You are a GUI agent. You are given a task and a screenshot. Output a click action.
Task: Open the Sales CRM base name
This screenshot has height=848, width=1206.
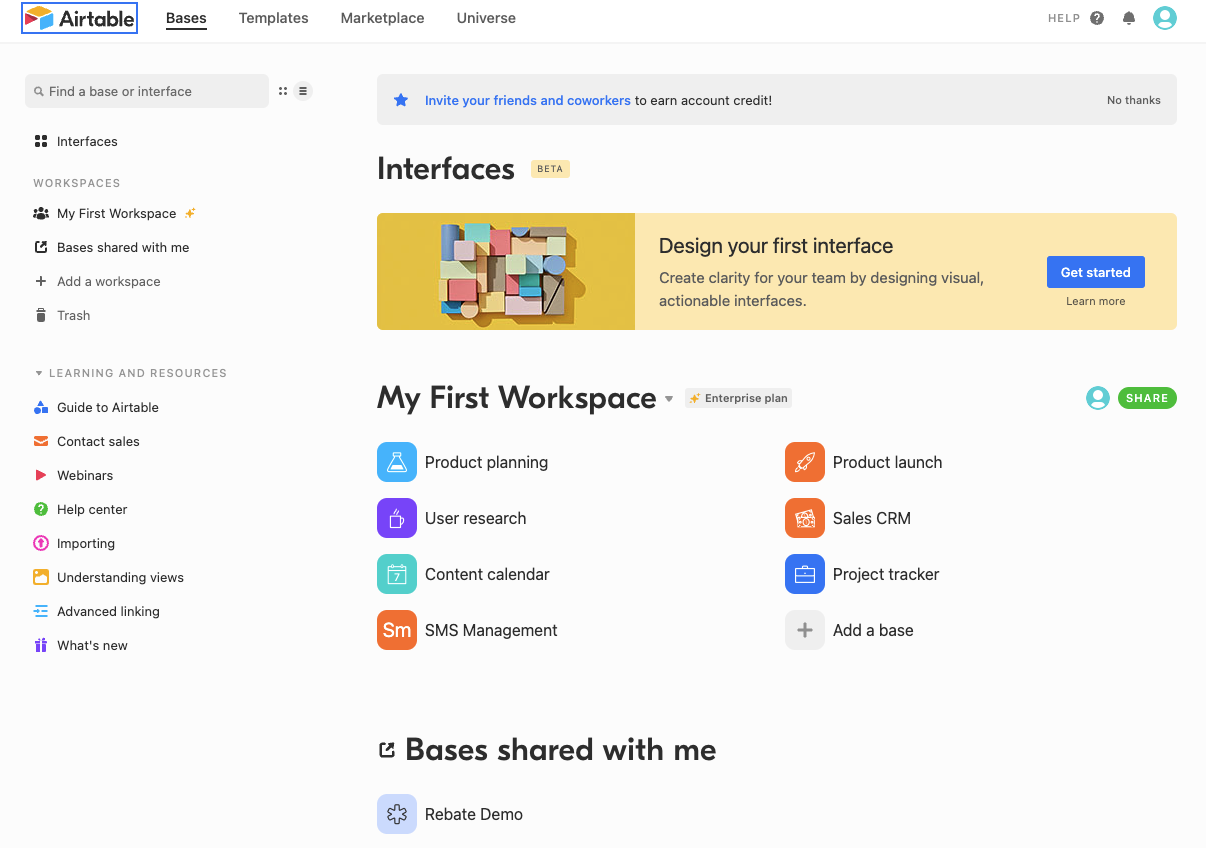(872, 518)
